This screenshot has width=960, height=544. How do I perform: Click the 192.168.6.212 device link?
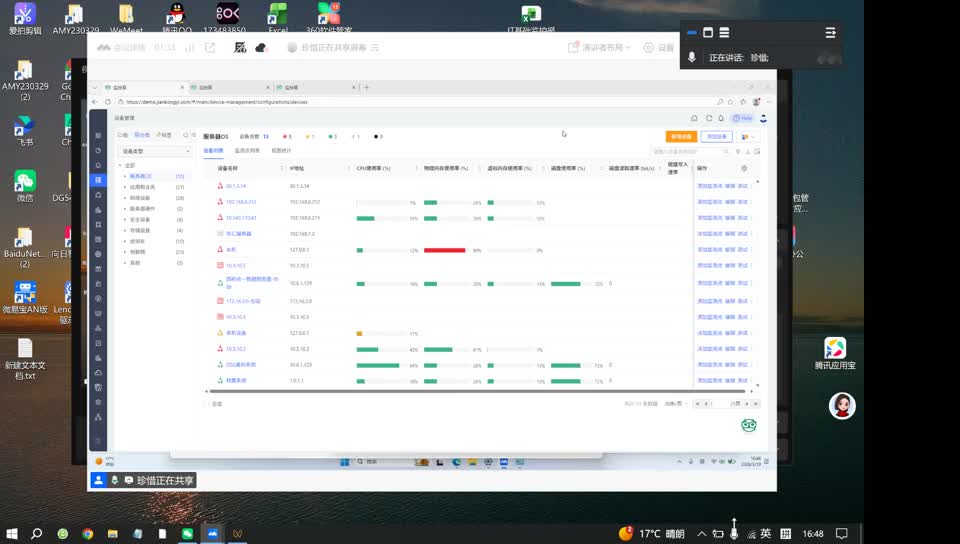[x=241, y=202]
